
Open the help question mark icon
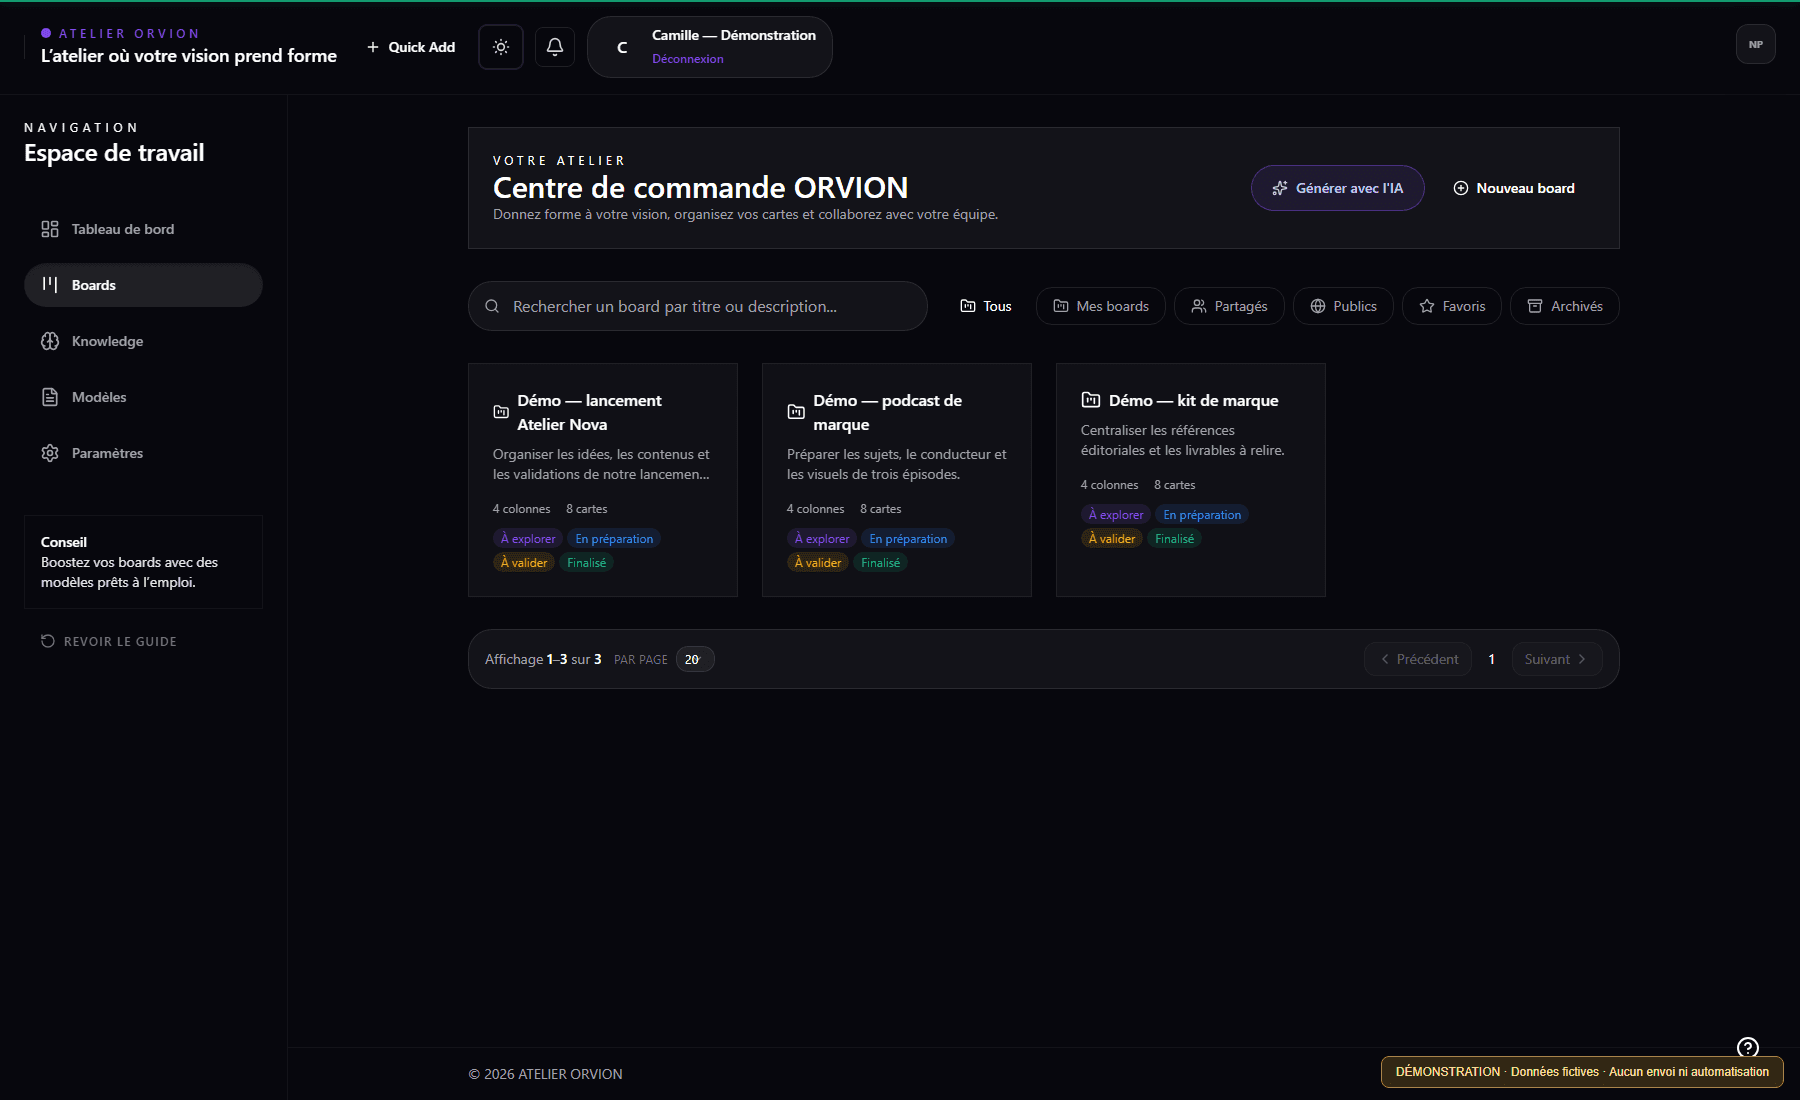point(1748,1047)
